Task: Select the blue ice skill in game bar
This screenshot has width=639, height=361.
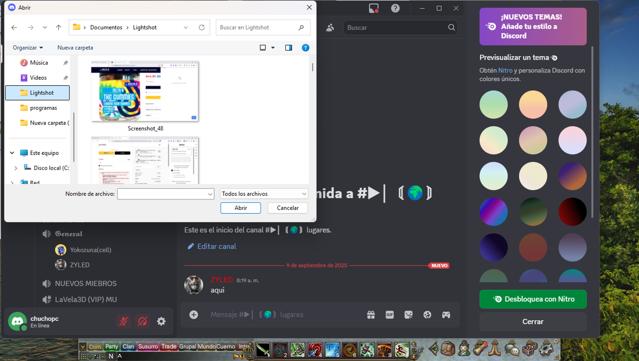Action: click(331, 350)
